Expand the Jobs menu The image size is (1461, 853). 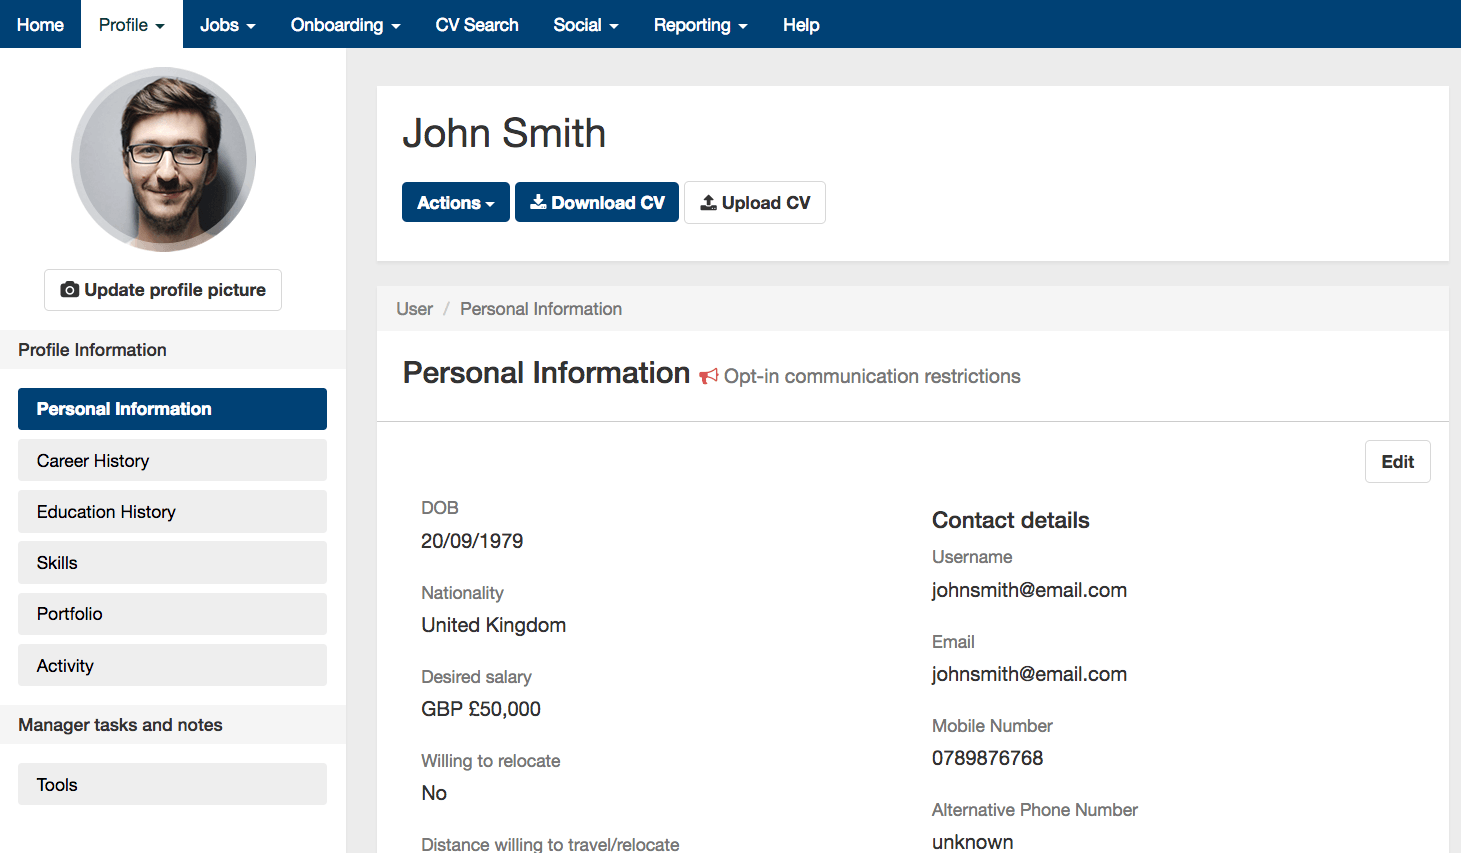[228, 24]
